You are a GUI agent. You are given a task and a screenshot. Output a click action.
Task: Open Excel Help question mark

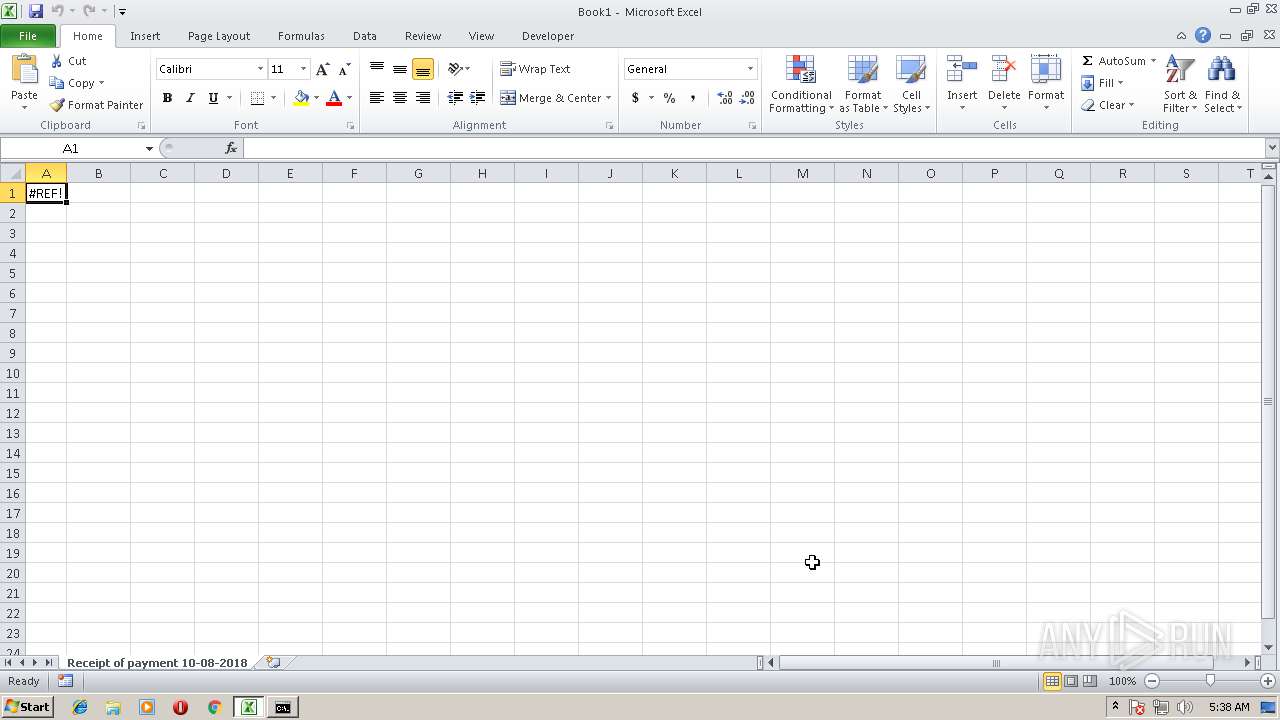coord(1203,36)
